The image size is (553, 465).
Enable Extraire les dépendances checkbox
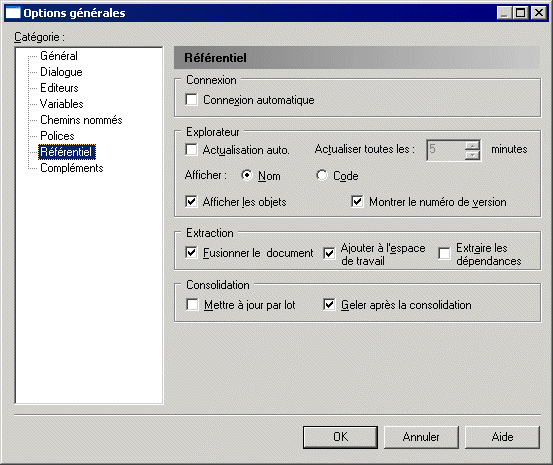pyautogui.click(x=444, y=253)
